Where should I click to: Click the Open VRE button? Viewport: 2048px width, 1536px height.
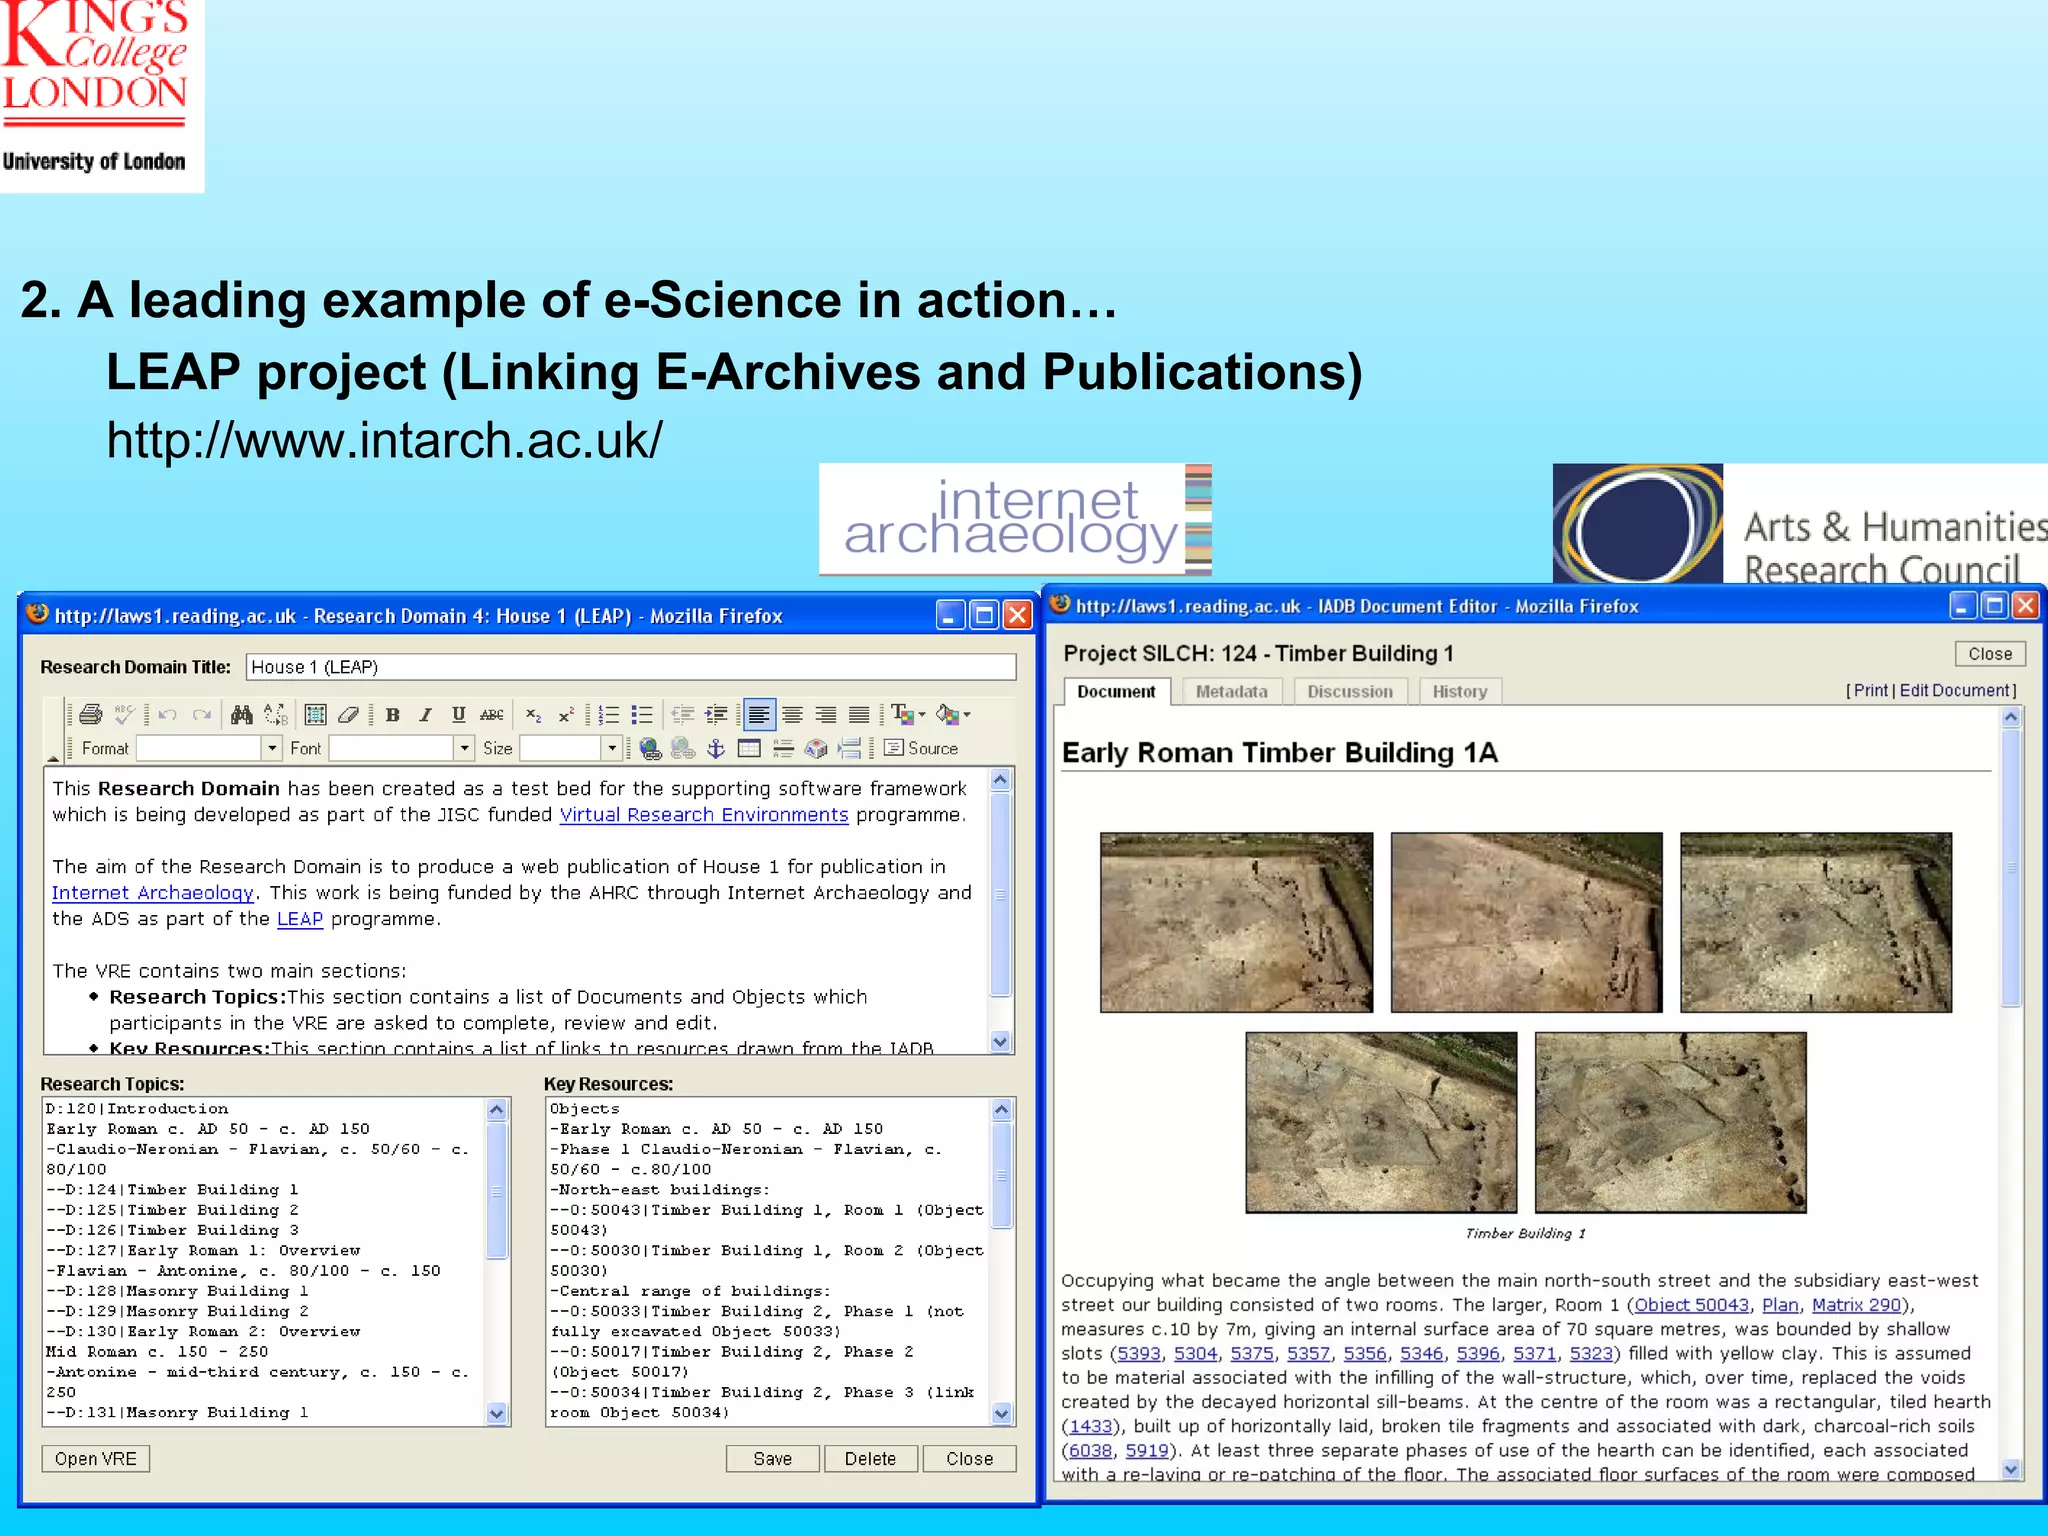tap(96, 1459)
